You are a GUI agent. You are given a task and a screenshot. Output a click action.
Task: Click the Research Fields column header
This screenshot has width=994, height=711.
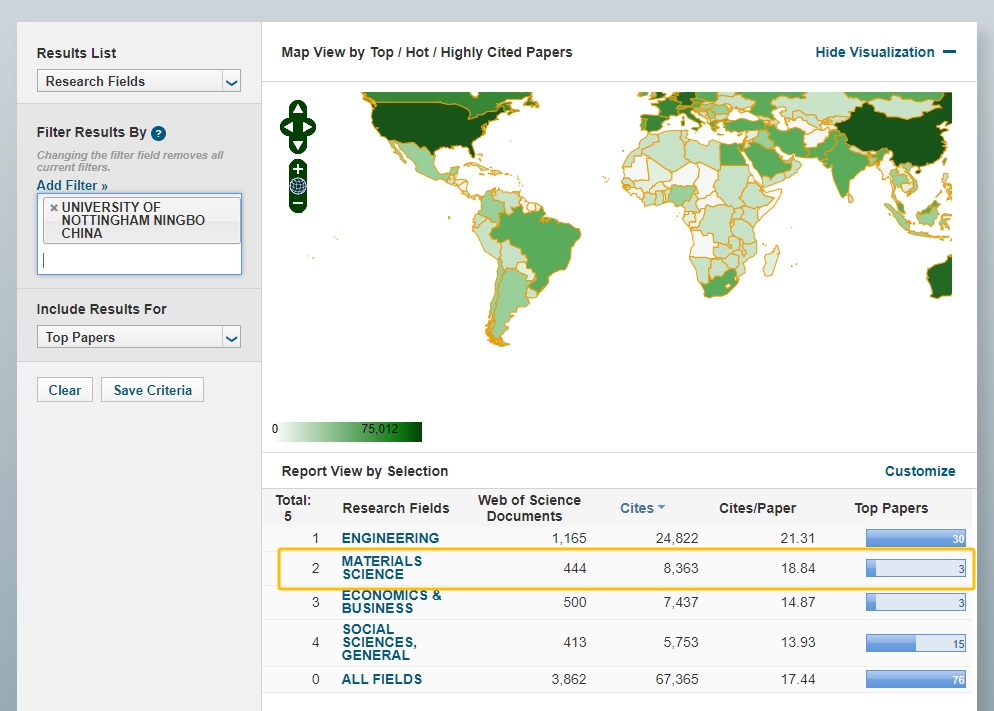pyautogui.click(x=396, y=508)
